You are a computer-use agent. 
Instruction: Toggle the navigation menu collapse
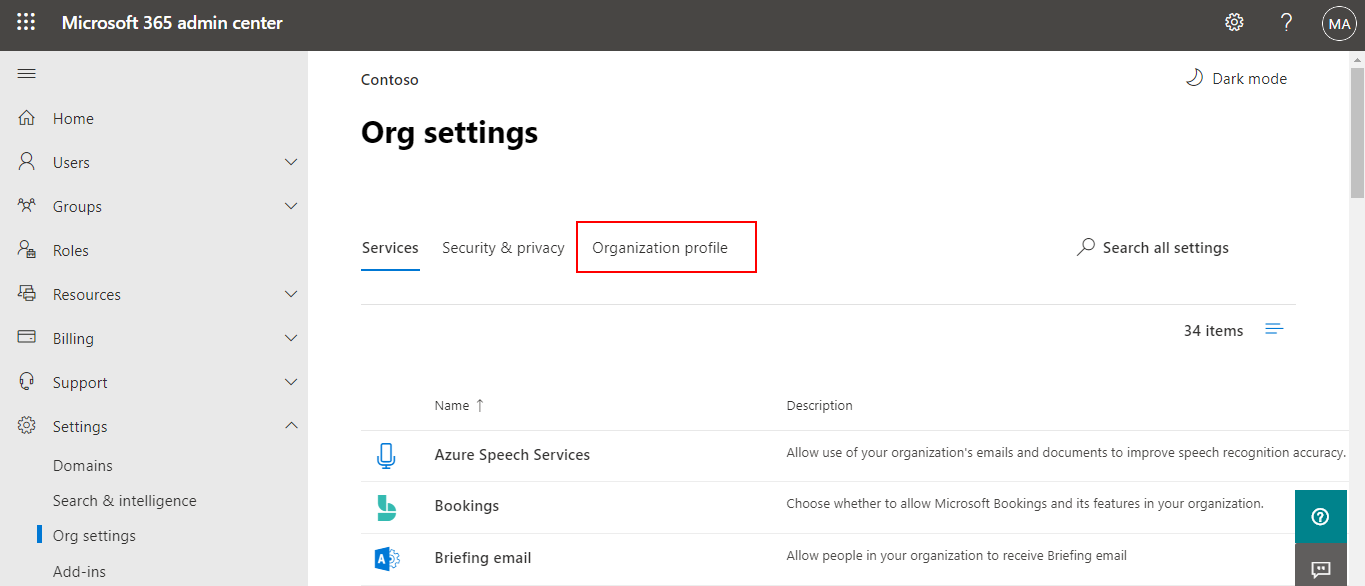tap(26, 72)
